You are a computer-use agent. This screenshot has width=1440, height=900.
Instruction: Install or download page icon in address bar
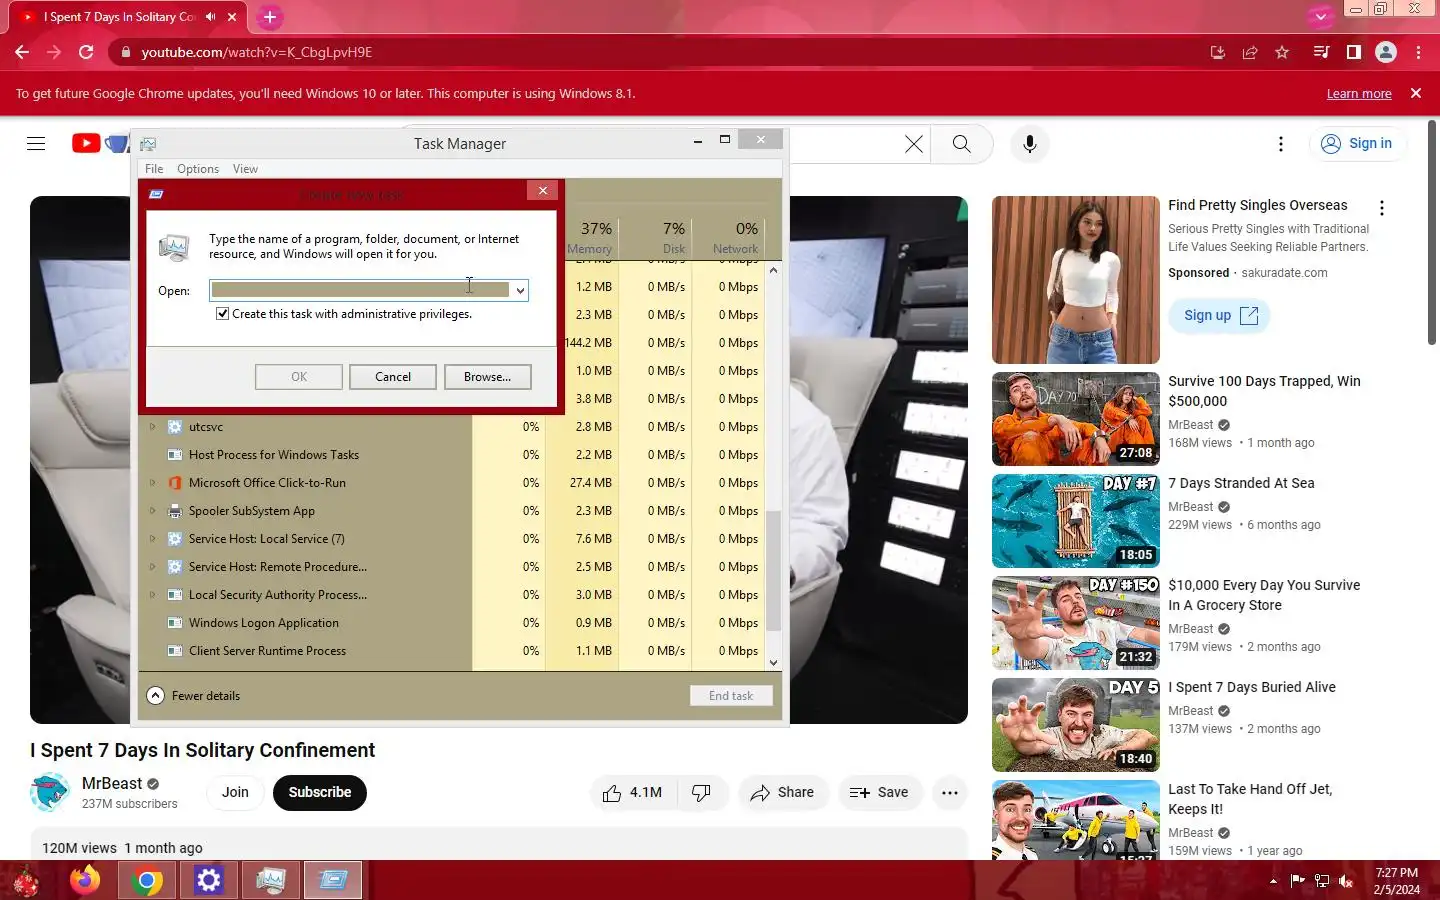pyautogui.click(x=1217, y=52)
